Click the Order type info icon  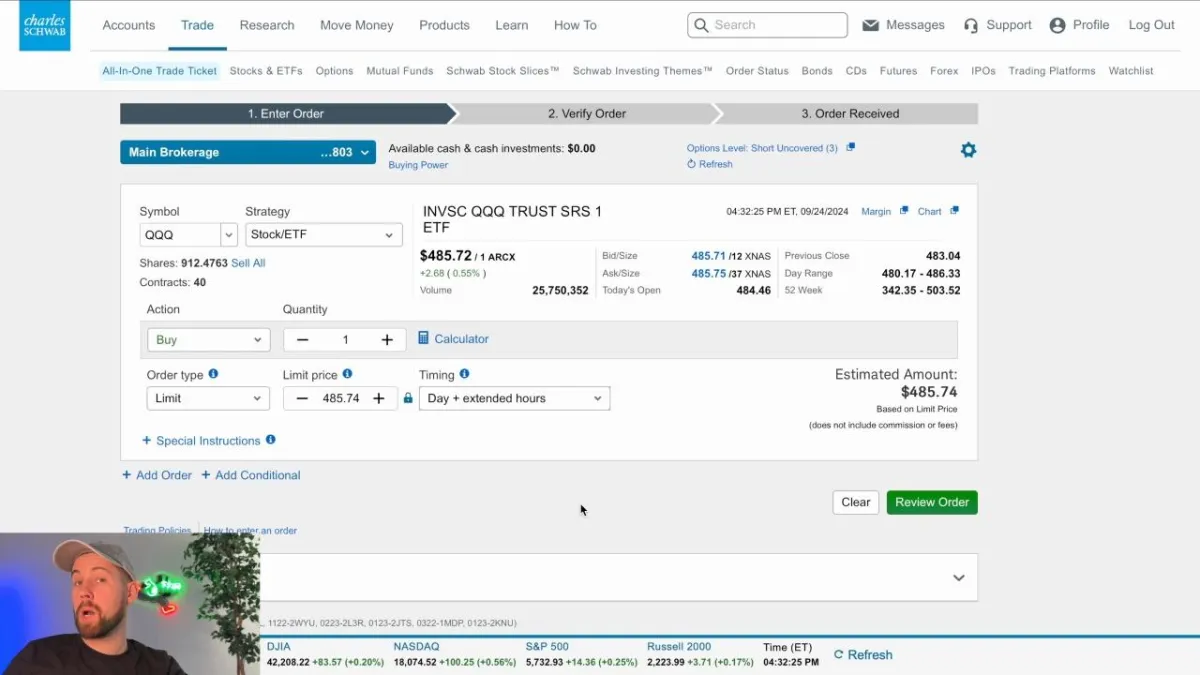pos(213,374)
